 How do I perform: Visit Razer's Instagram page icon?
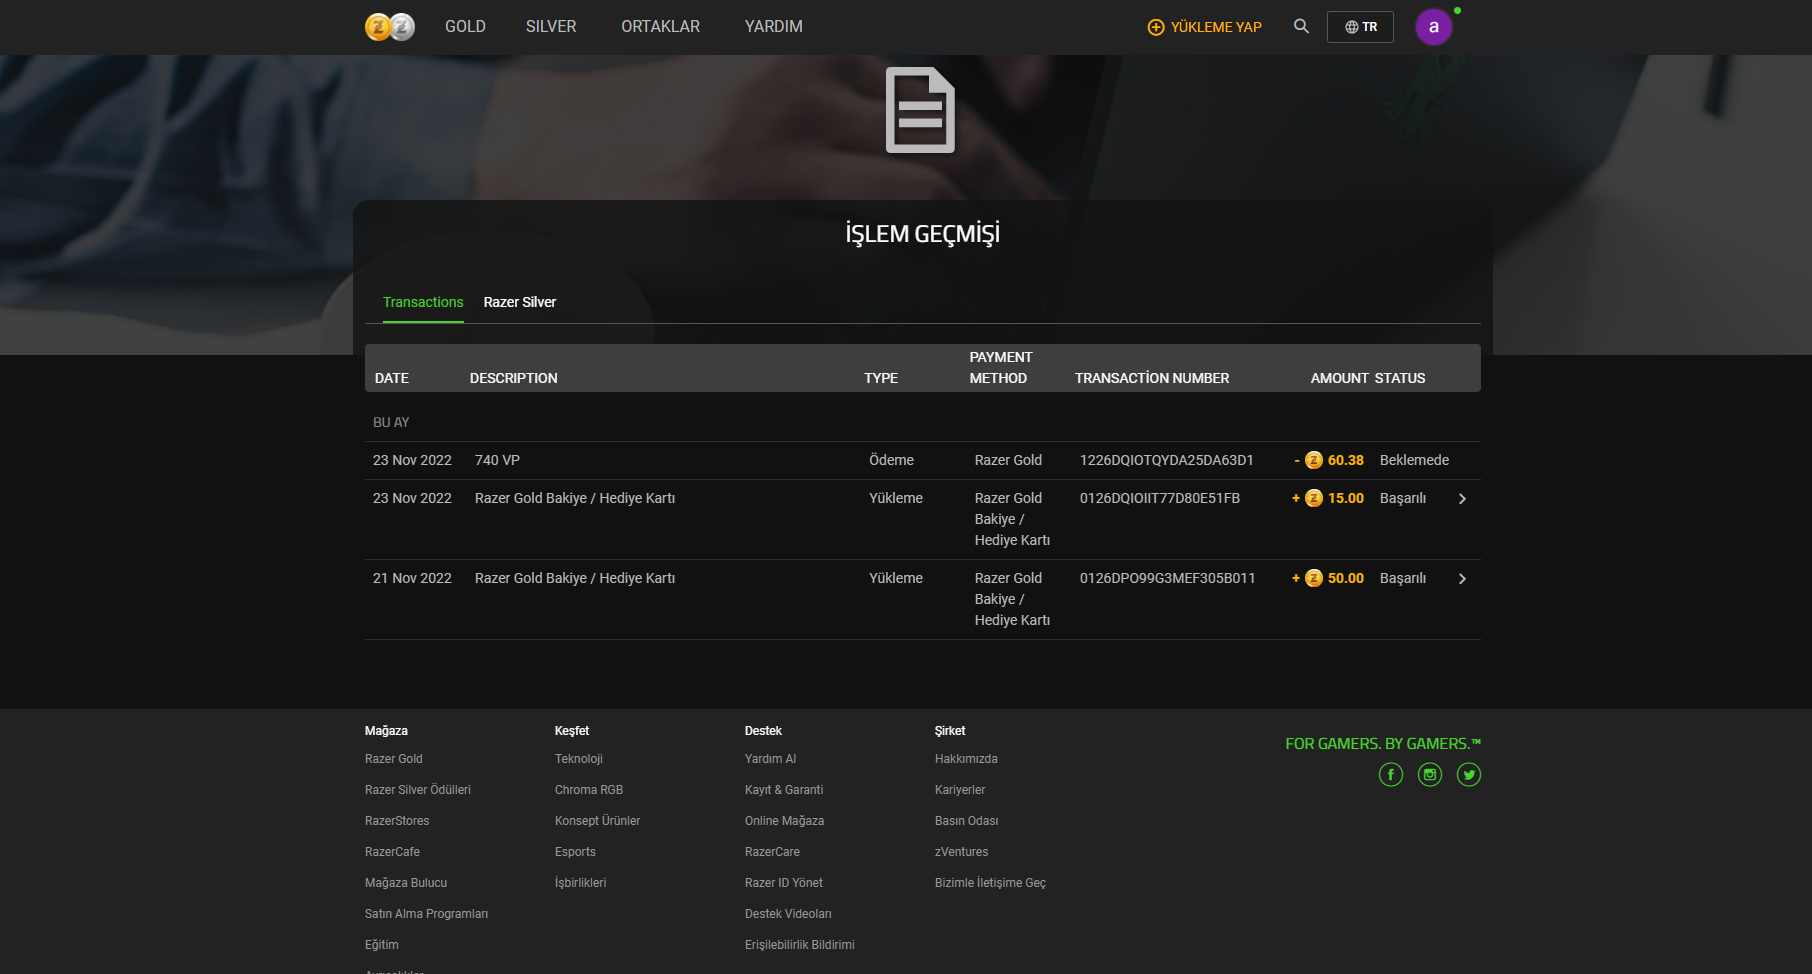click(x=1430, y=775)
